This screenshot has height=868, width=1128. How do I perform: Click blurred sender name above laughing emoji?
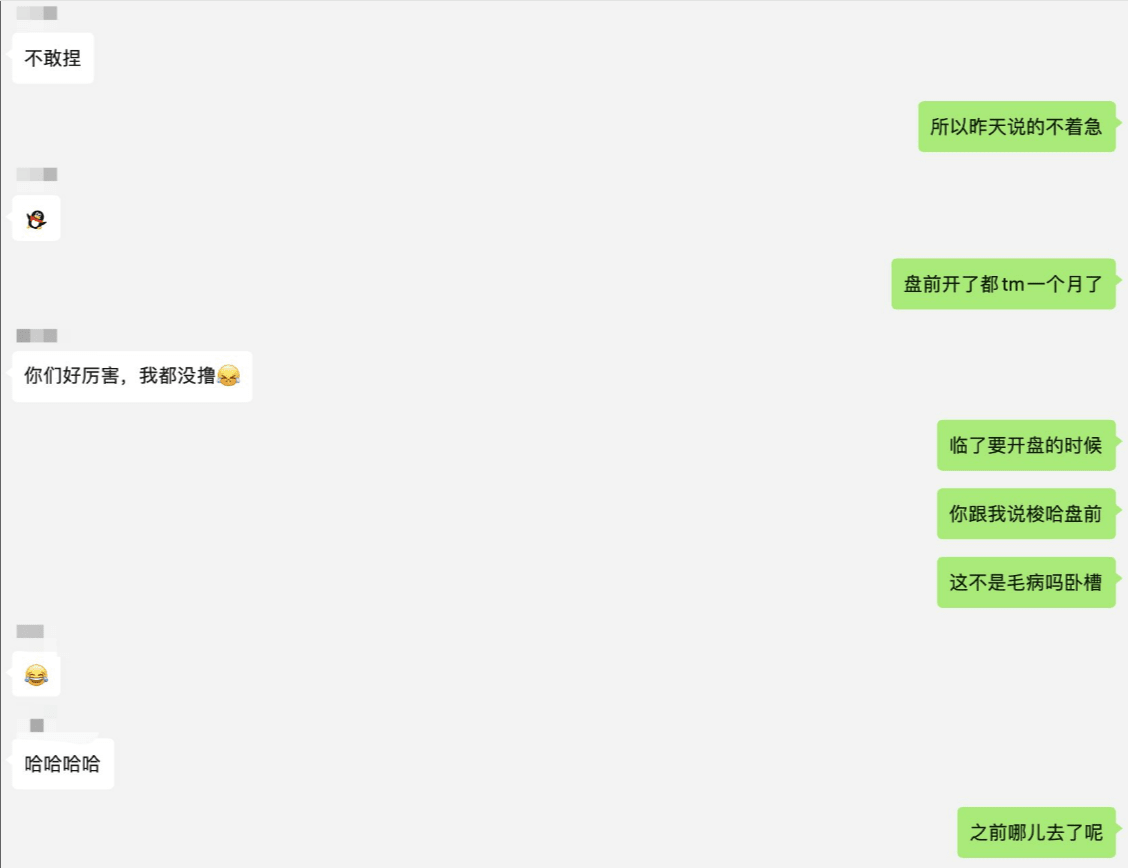[x=30, y=631]
